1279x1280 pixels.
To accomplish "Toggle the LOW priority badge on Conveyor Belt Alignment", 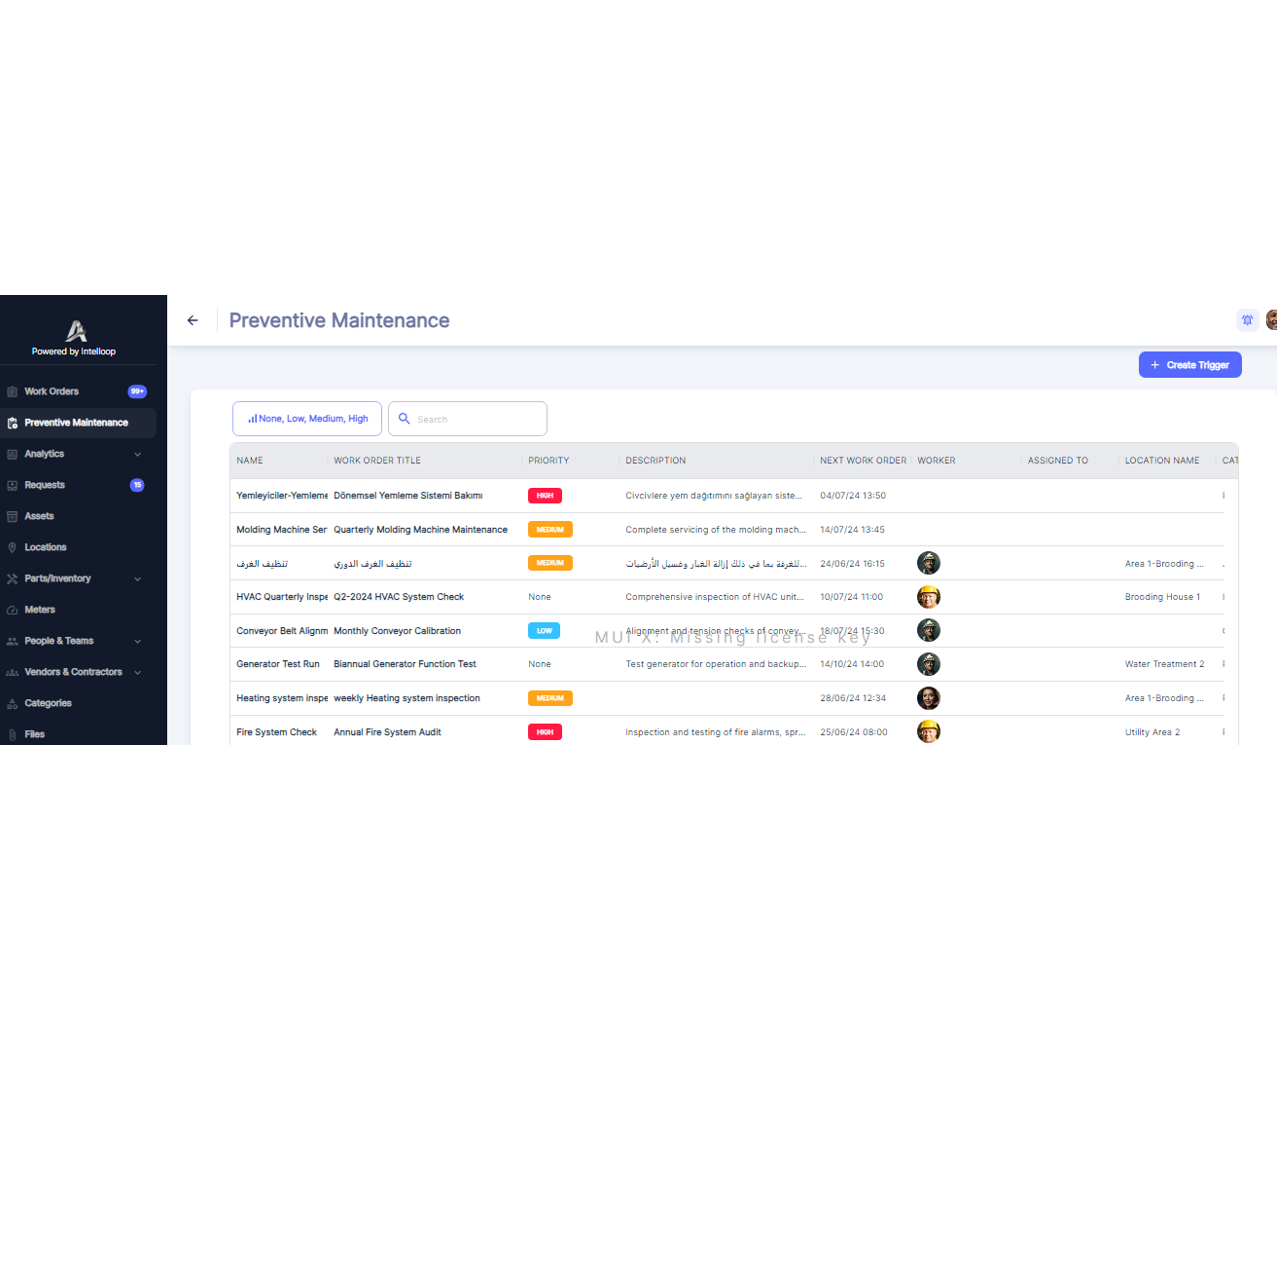I will tap(544, 631).
